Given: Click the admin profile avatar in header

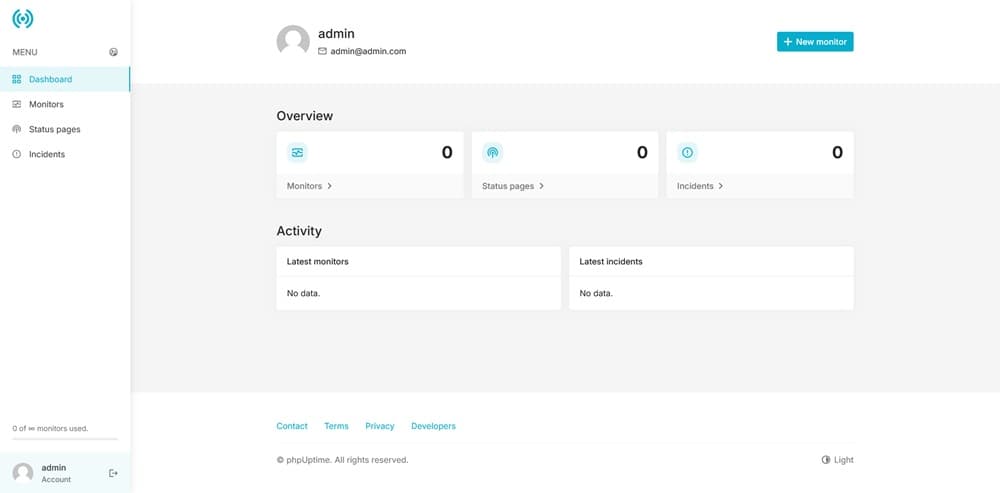Looking at the screenshot, I should pos(293,41).
